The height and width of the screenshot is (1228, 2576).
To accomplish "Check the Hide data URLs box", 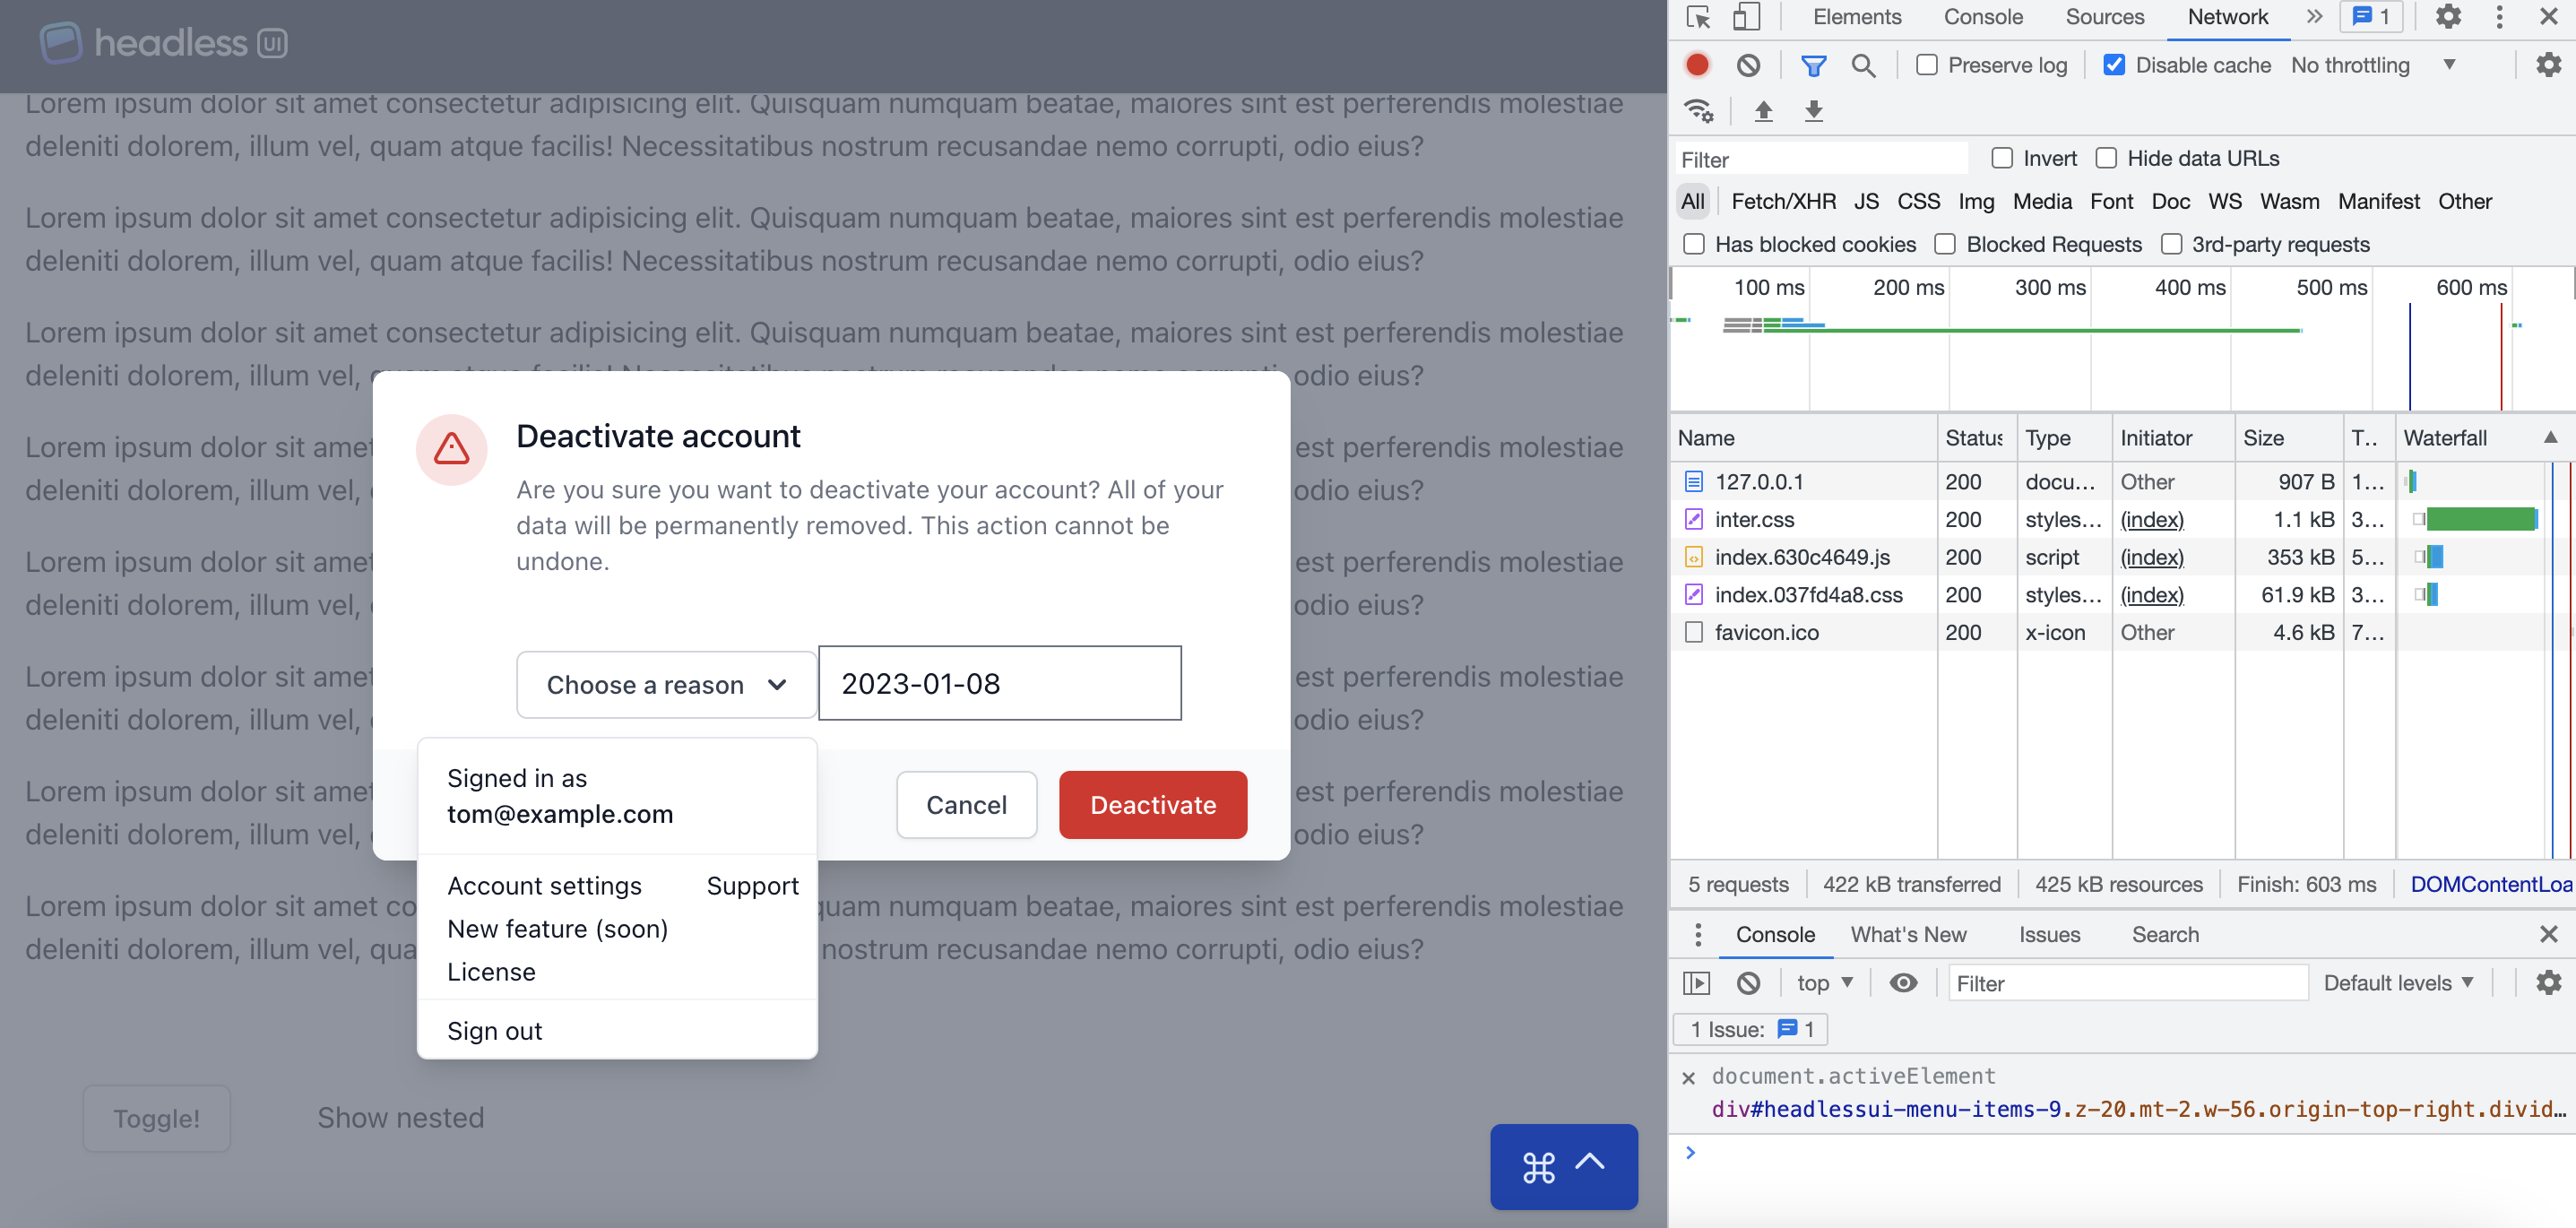I will point(2106,158).
